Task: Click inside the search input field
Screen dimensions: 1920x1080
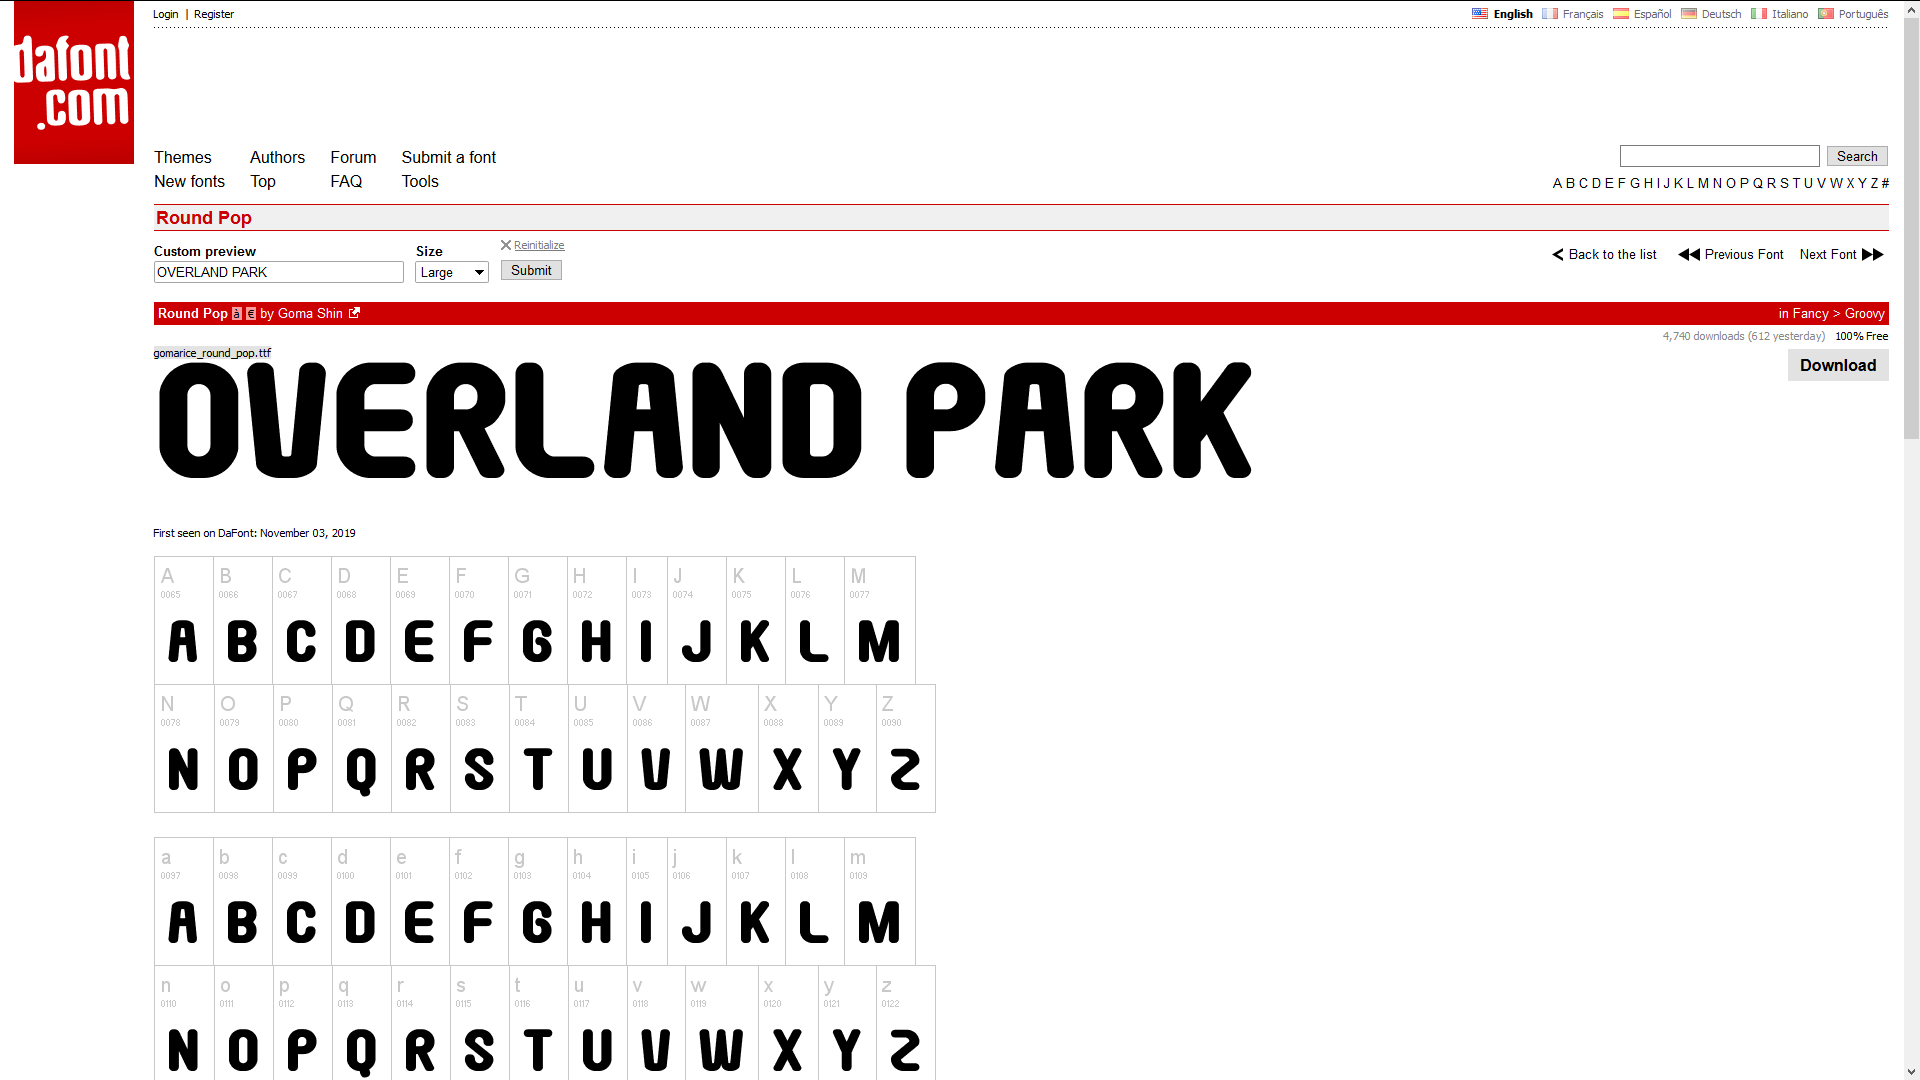Action: 1718,155
